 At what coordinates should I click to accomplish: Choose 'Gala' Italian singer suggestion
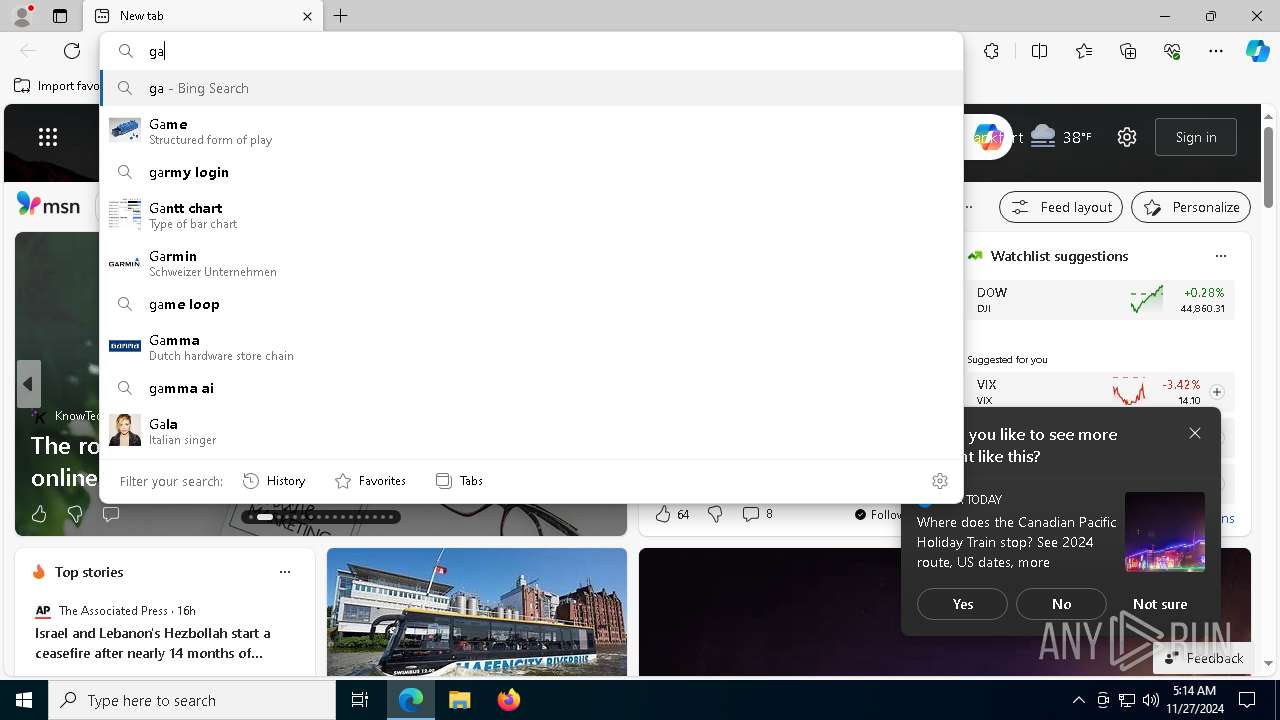tap(532, 431)
